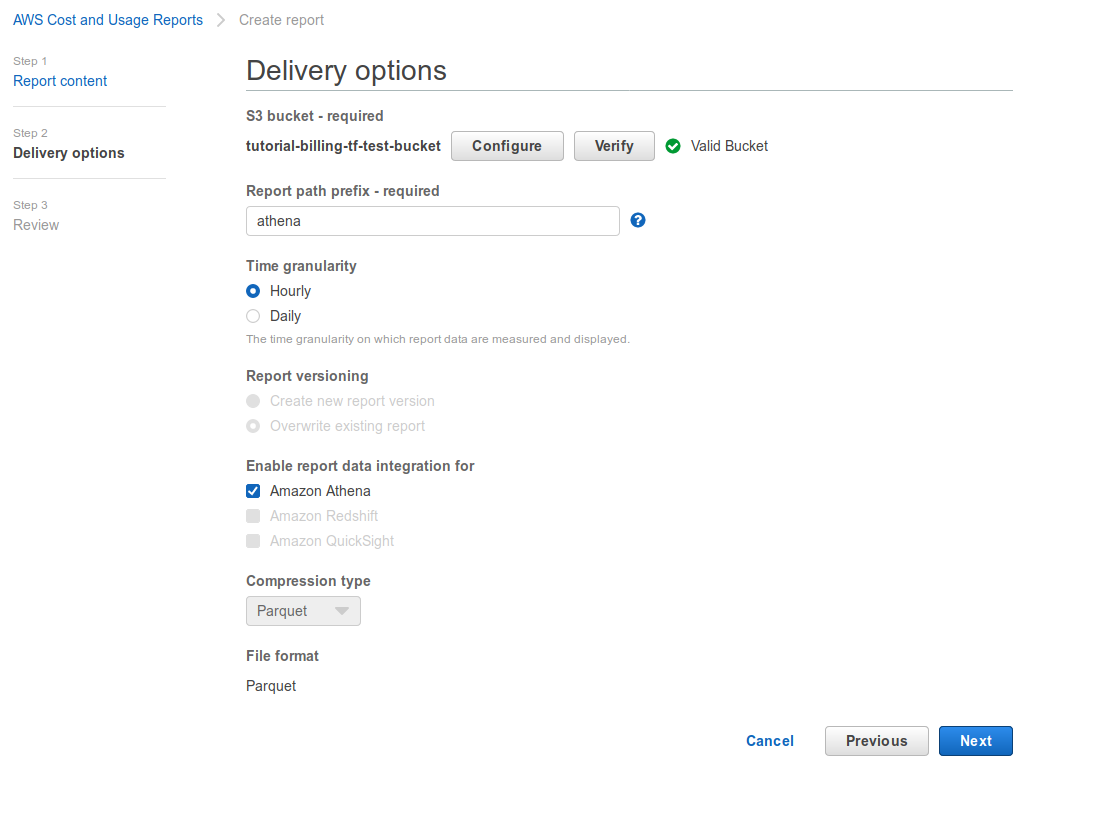Click the green Valid Bucket check icon
Image resolution: width=1110 pixels, height=820 pixels.
673,146
